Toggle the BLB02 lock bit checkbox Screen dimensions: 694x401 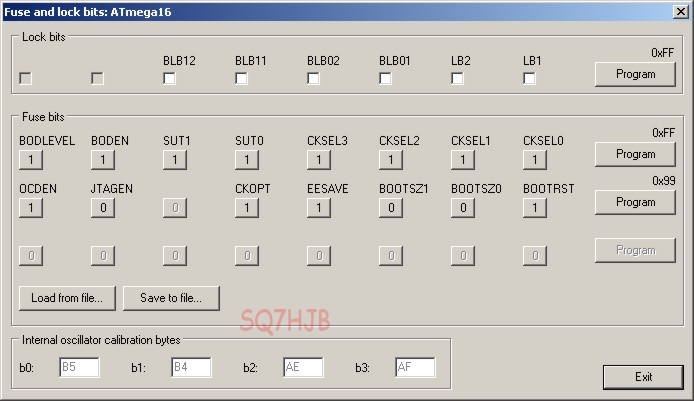coord(313,78)
